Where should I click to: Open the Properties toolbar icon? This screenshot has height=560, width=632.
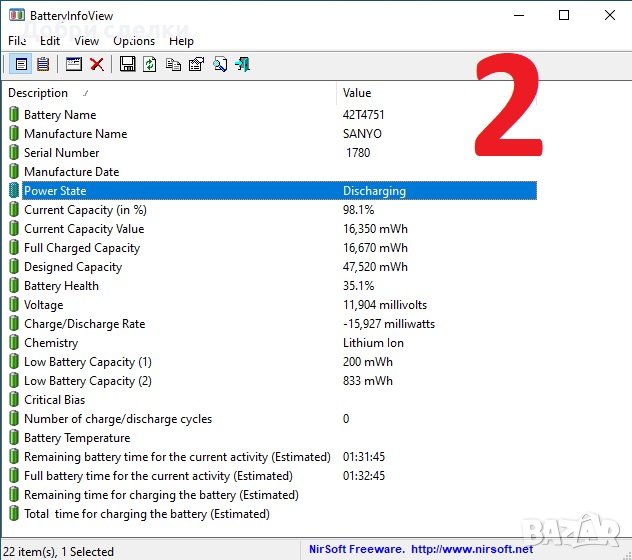[196, 65]
